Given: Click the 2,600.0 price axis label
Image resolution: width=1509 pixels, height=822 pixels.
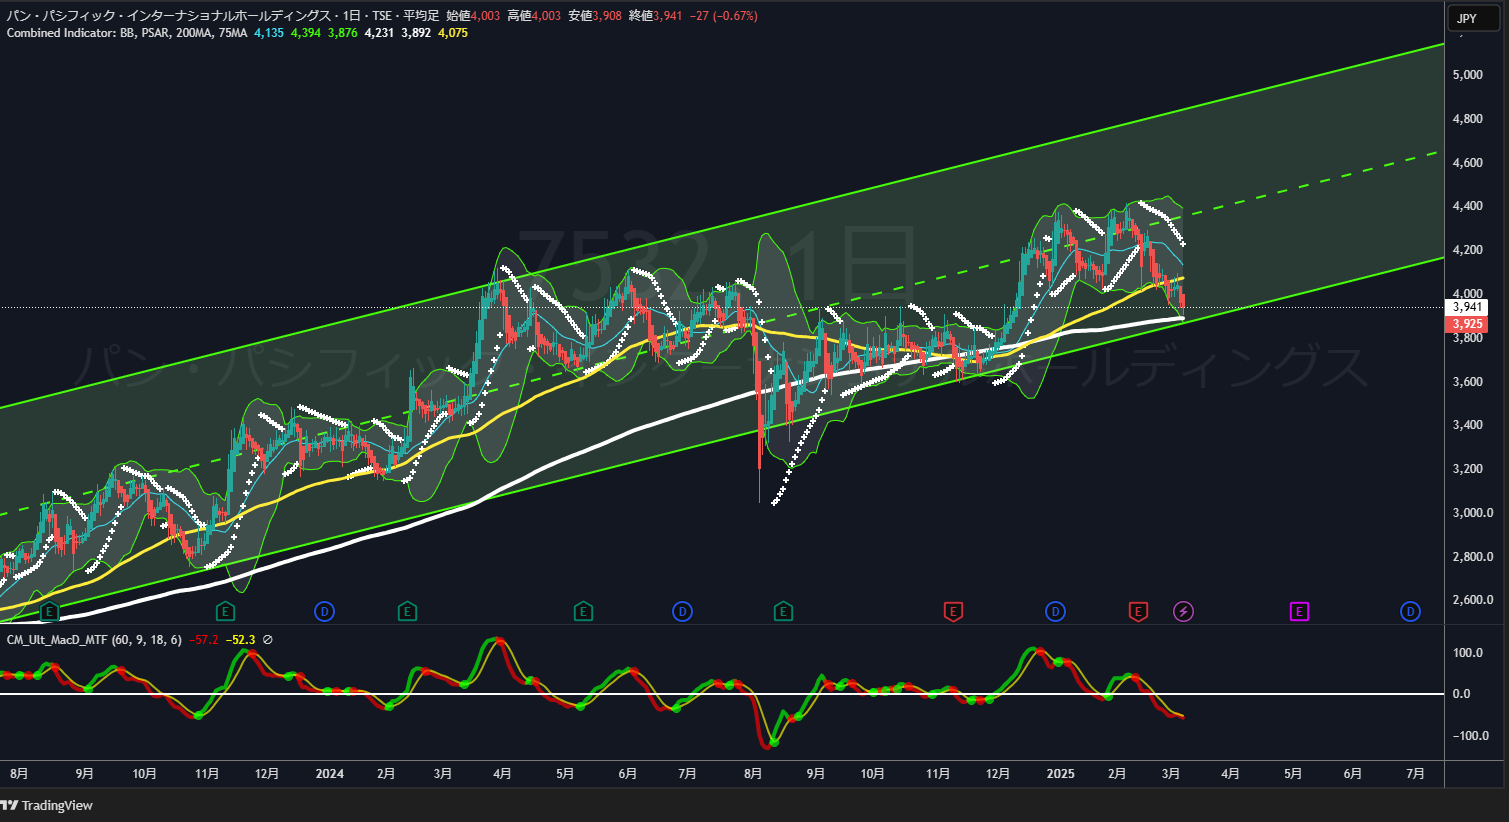Looking at the screenshot, I should [1473, 600].
